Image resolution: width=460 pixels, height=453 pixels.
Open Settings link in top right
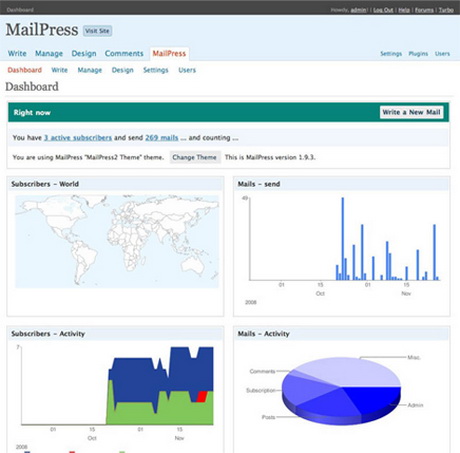click(391, 54)
